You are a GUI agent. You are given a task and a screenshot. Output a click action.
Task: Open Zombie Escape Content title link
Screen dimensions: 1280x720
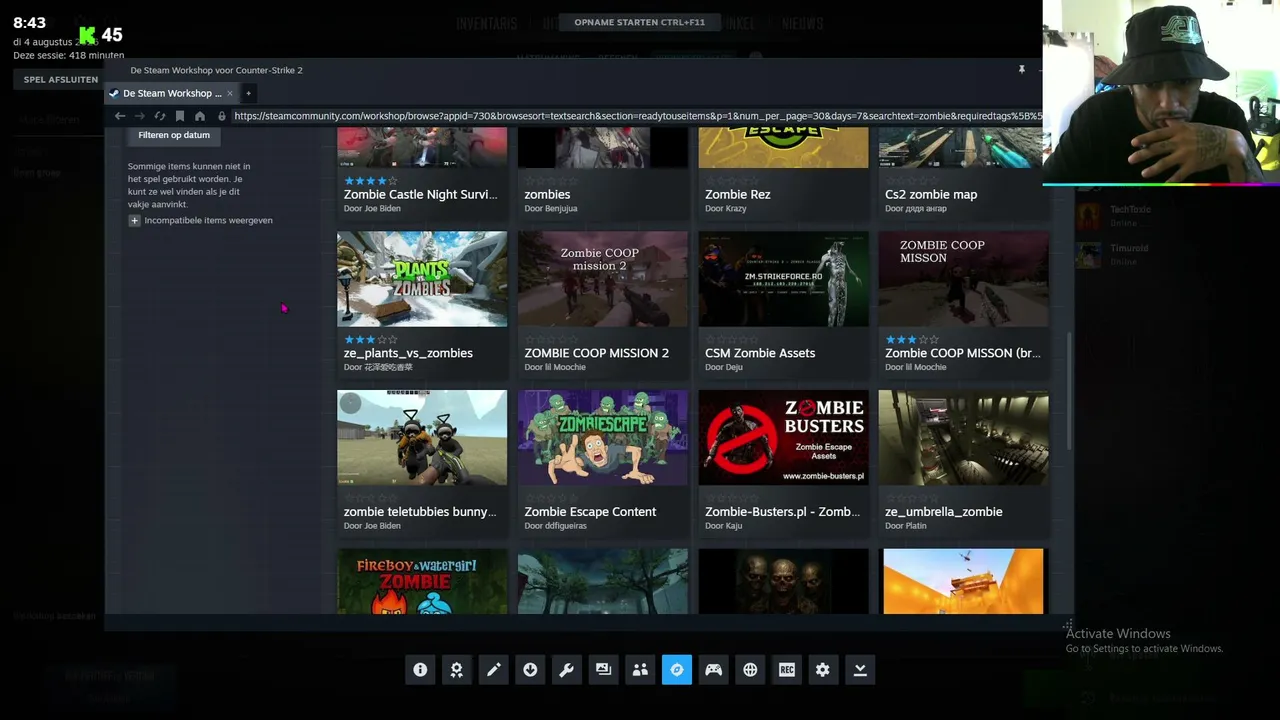(590, 512)
